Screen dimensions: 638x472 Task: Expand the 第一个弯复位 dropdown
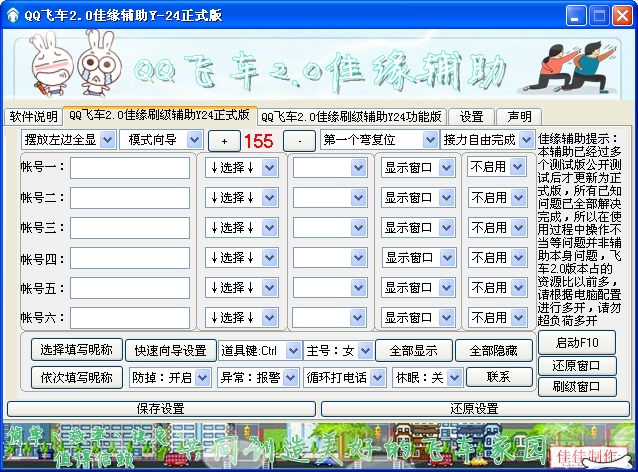coord(379,140)
